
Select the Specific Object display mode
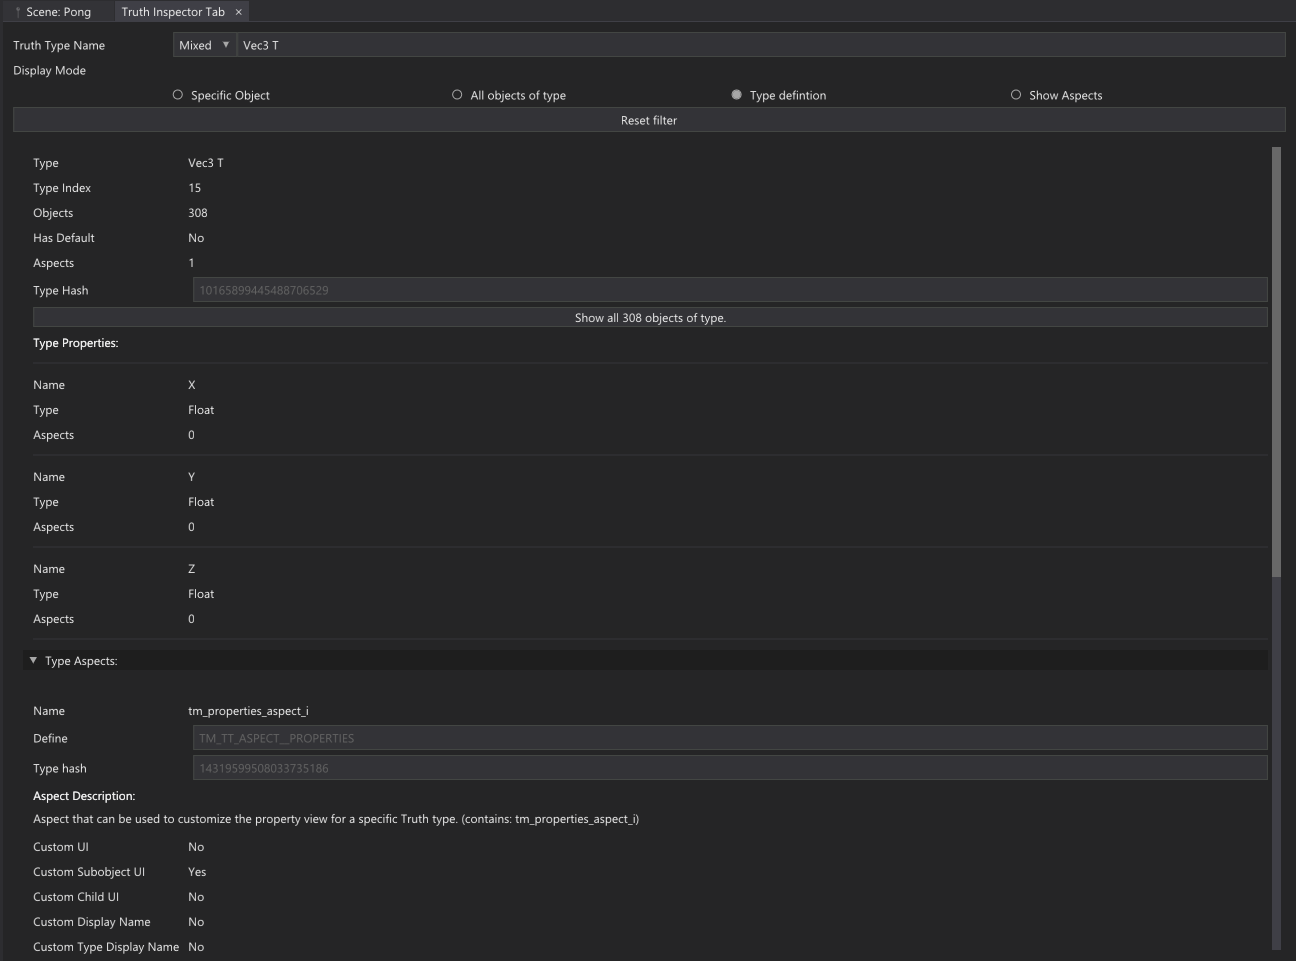click(178, 94)
